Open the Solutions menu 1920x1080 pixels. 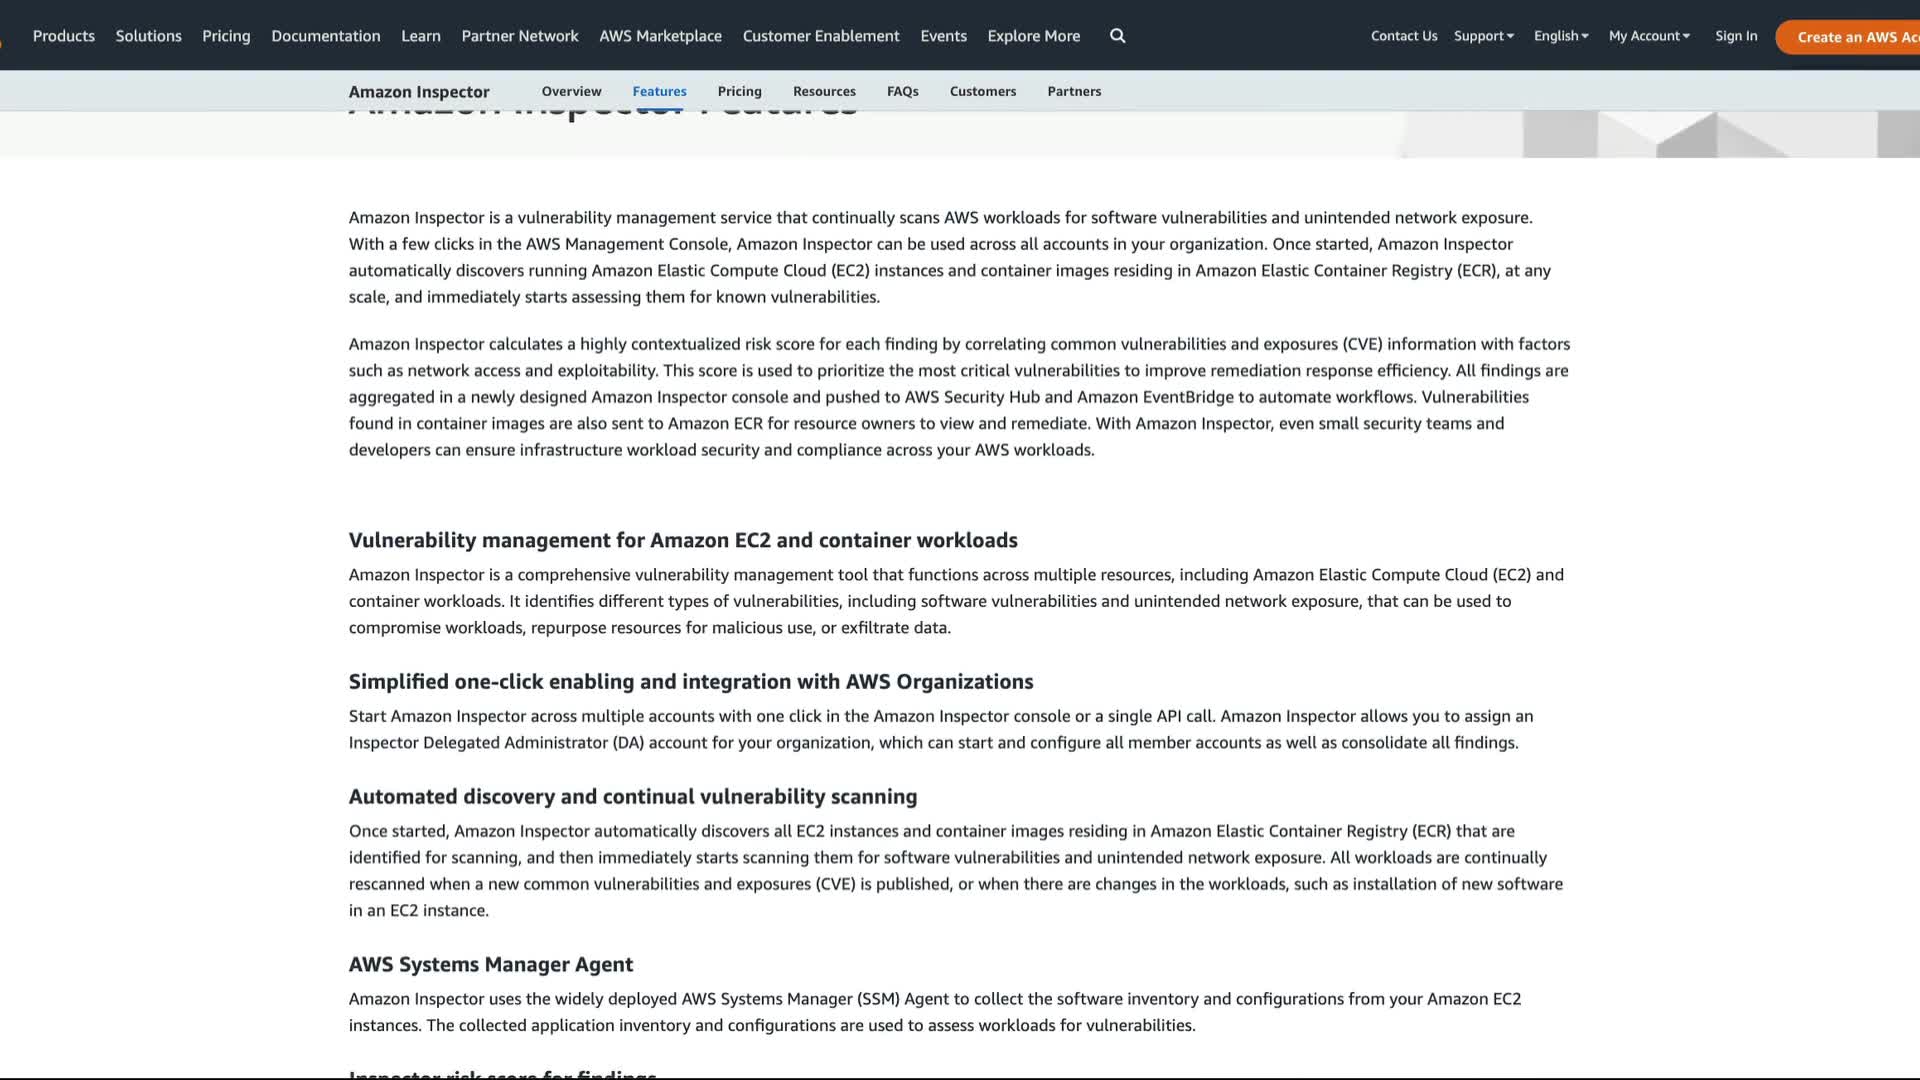pyautogui.click(x=148, y=36)
